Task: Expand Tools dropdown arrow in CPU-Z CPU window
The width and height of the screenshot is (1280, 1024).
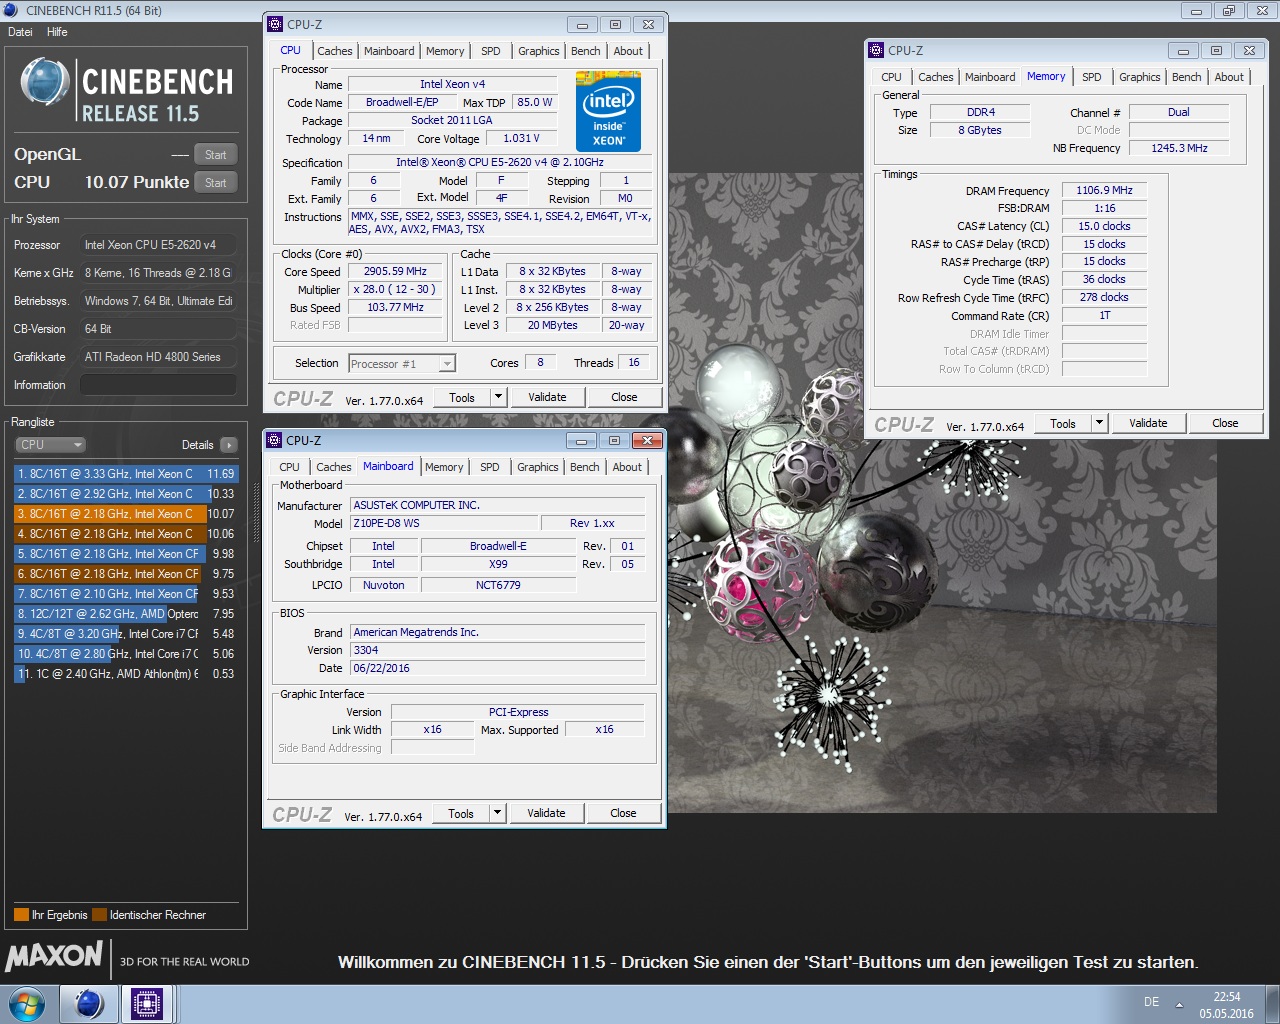Action: [498, 397]
